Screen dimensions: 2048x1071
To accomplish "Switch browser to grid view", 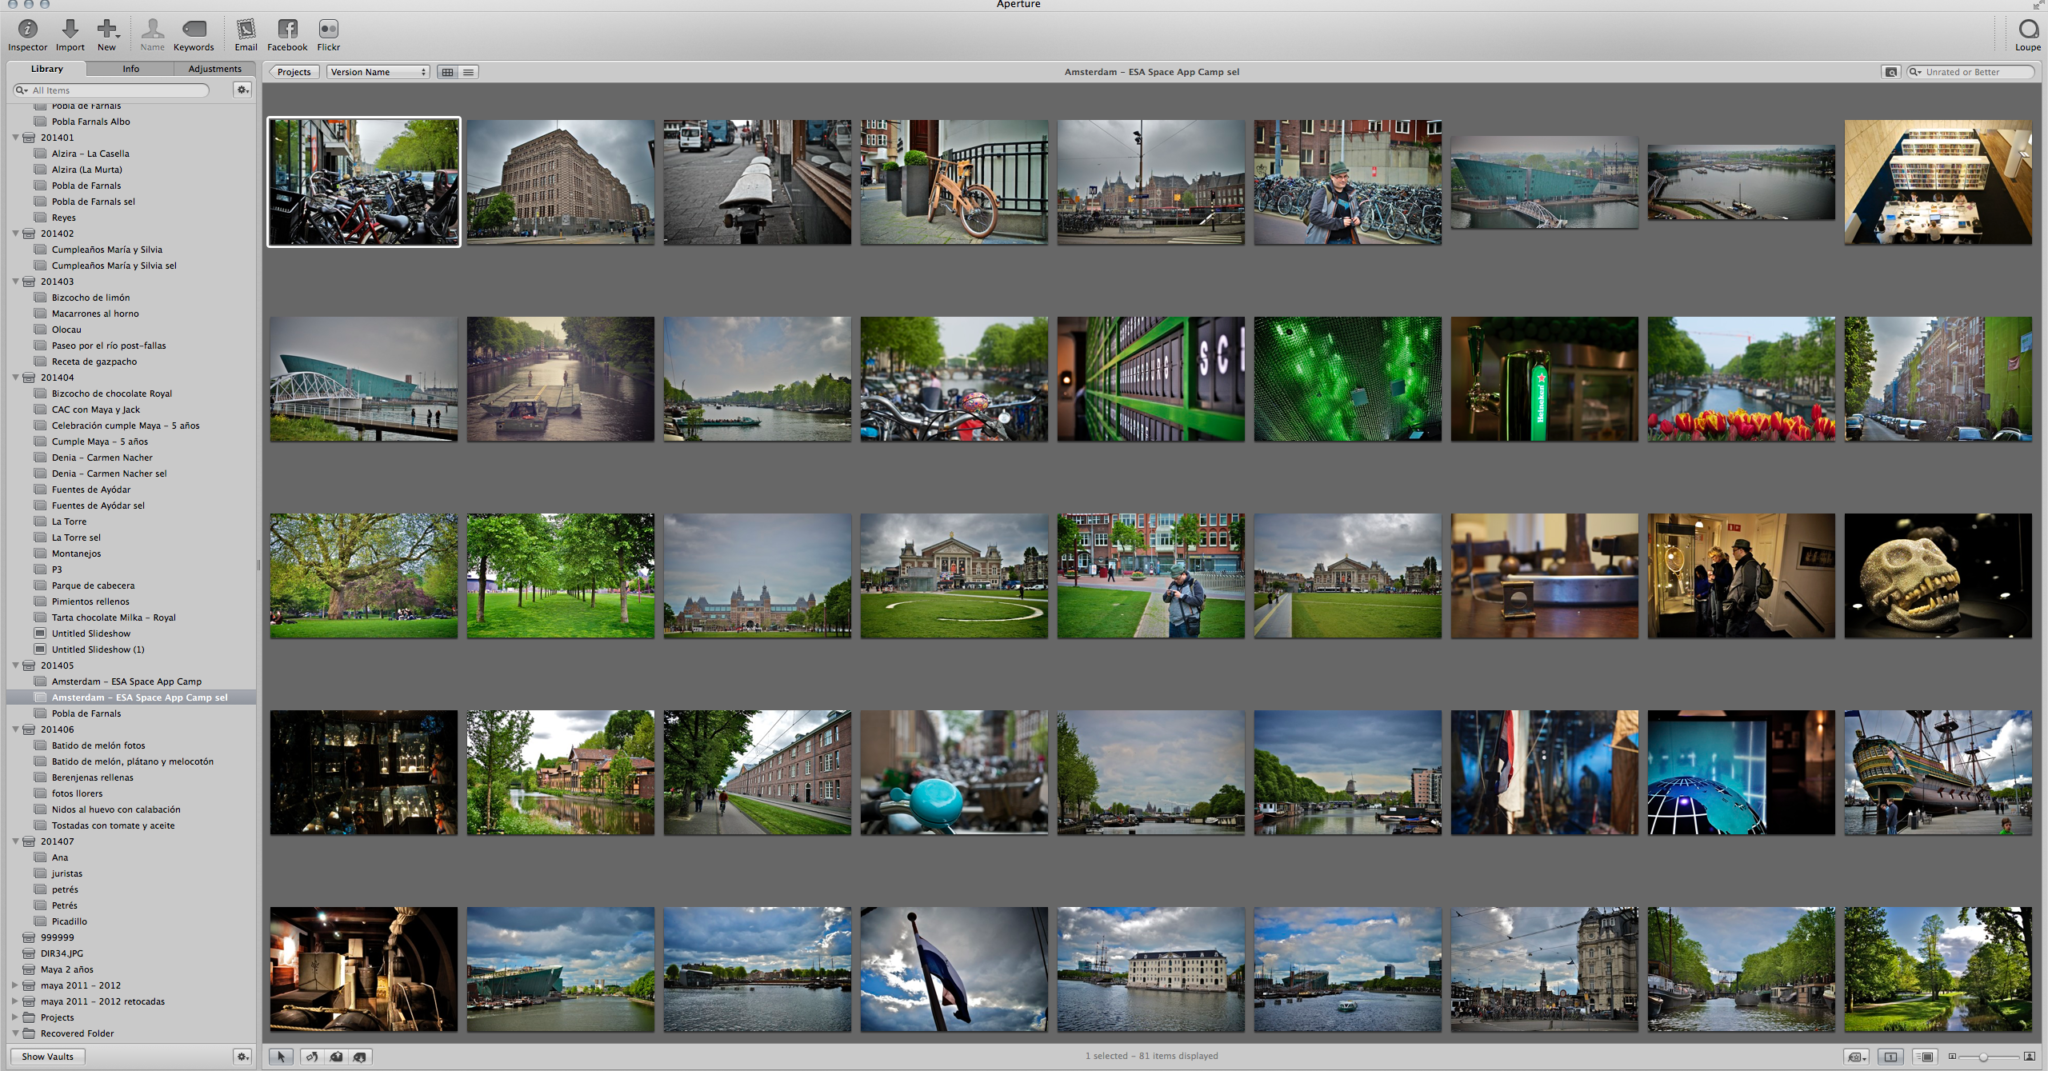I will (x=448, y=72).
